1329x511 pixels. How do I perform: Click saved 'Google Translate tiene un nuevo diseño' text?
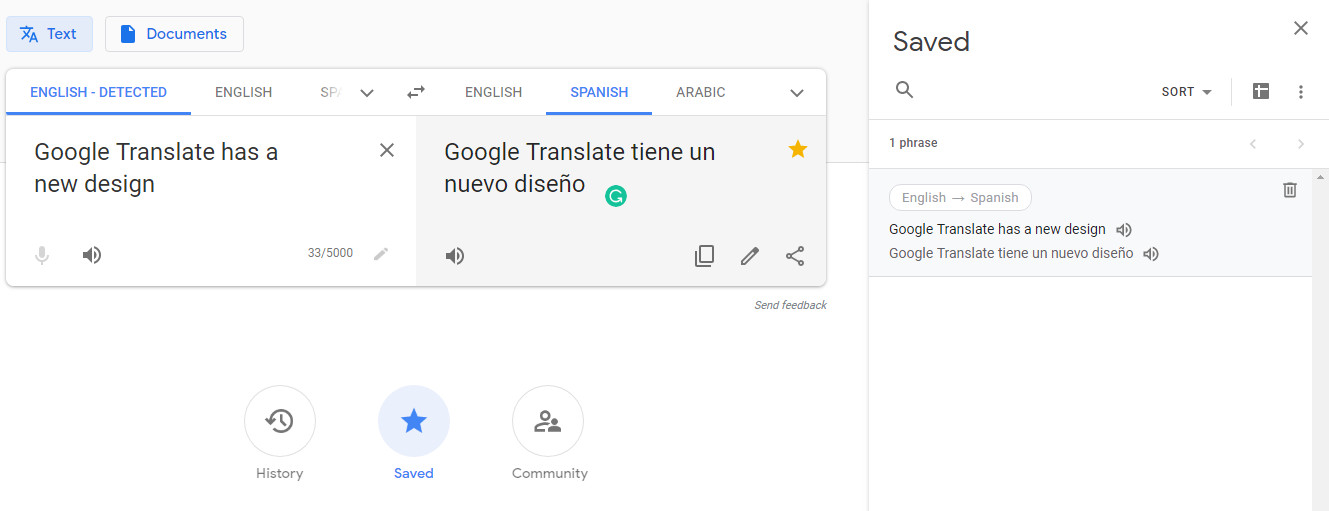(1011, 253)
